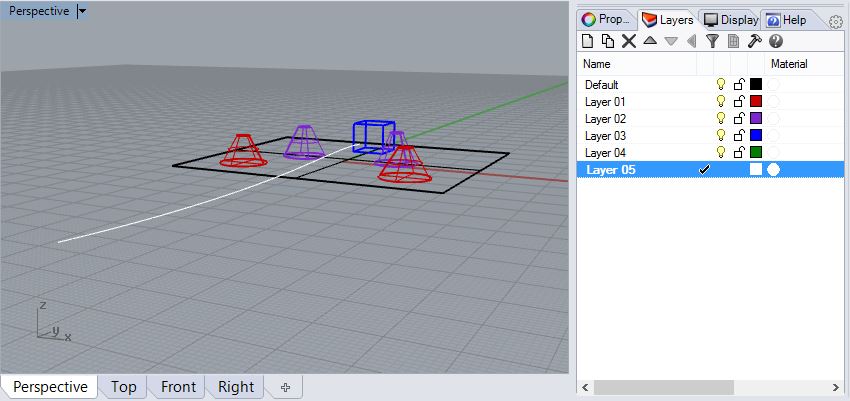Change the red color swatch of Layer 01
The image size is (850, 401).
(756, 101)
